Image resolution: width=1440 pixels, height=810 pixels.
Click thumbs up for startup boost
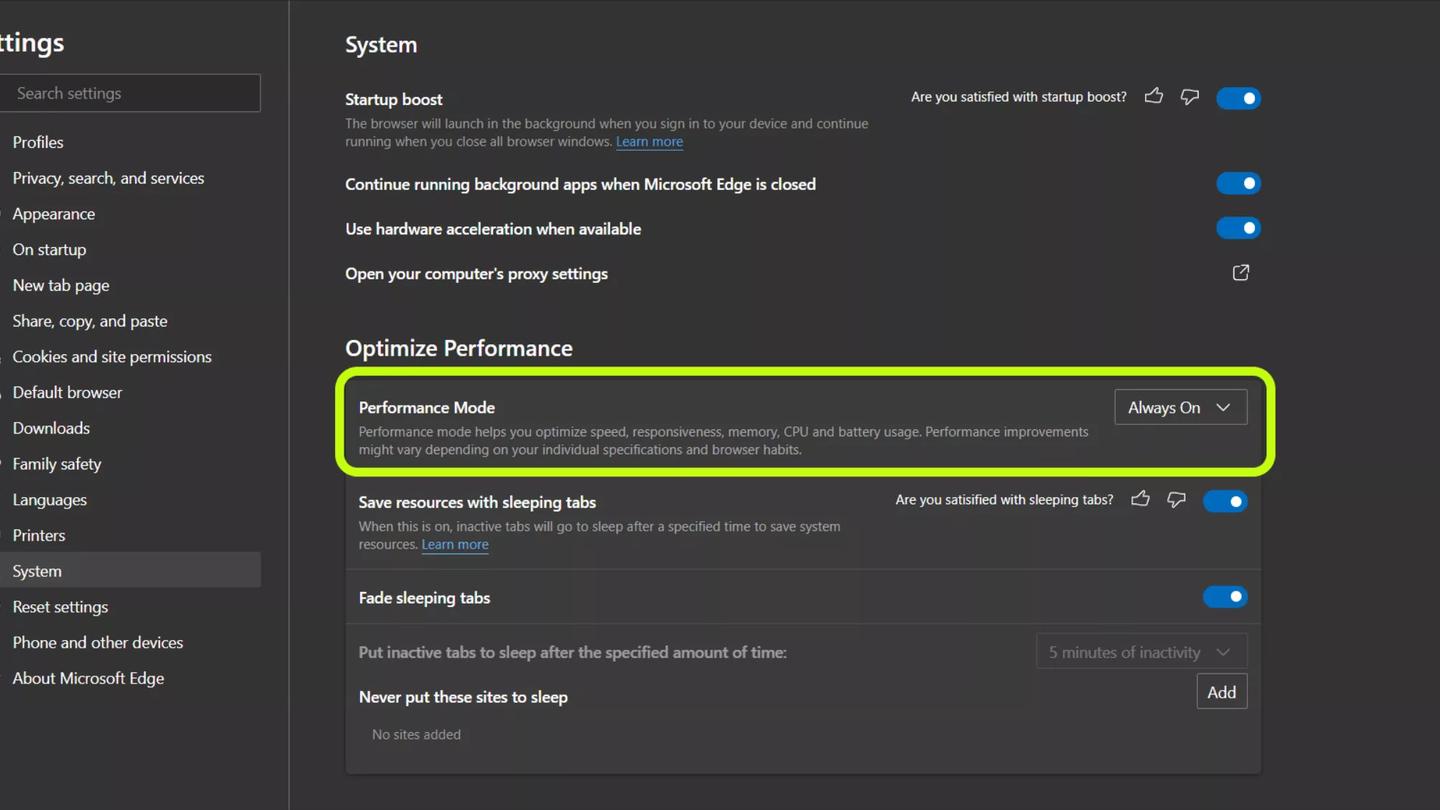coord(1154,96)
